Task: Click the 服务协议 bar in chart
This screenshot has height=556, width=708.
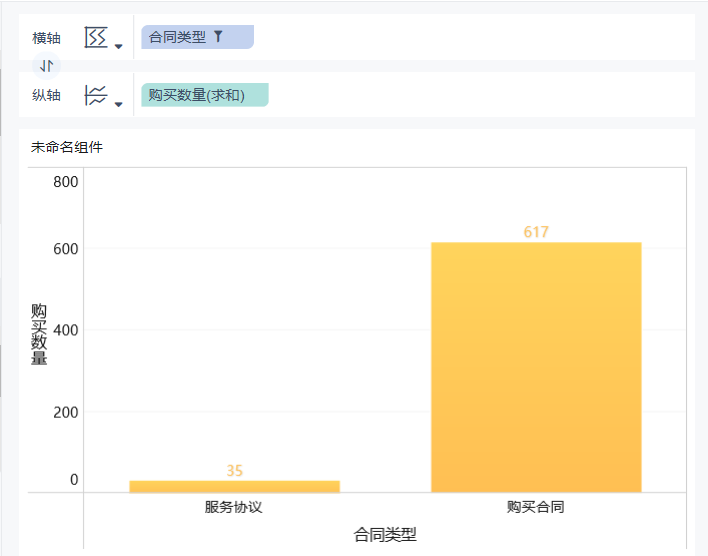Action: [234, 486]
